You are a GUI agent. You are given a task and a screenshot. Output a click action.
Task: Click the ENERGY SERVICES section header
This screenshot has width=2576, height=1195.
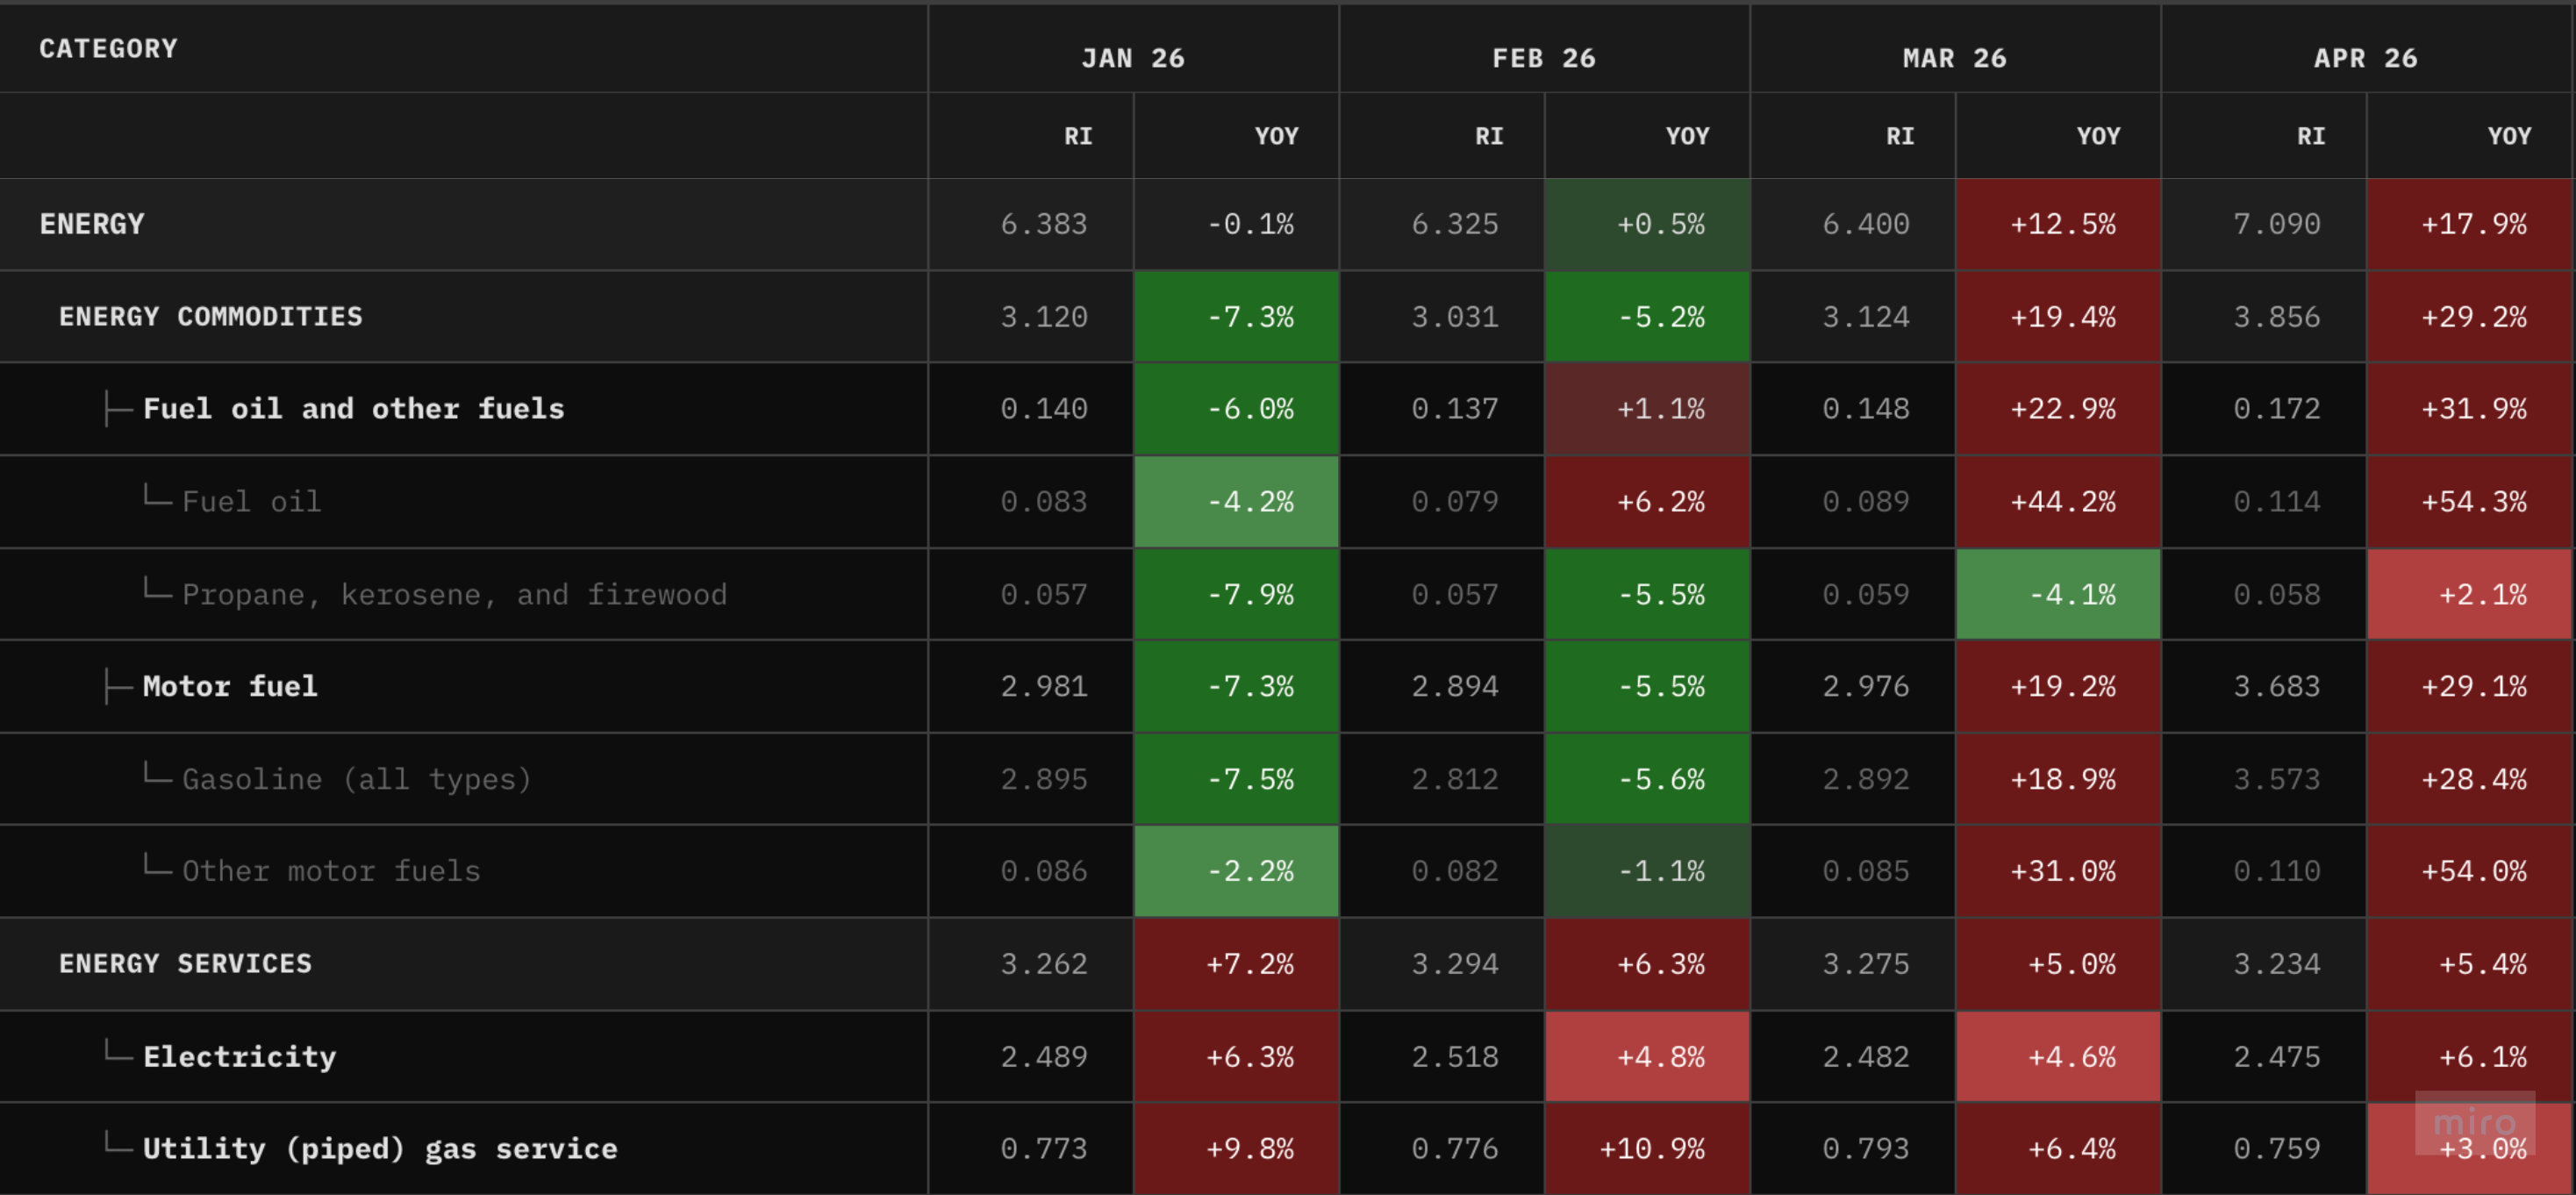[x=185, y=964]
